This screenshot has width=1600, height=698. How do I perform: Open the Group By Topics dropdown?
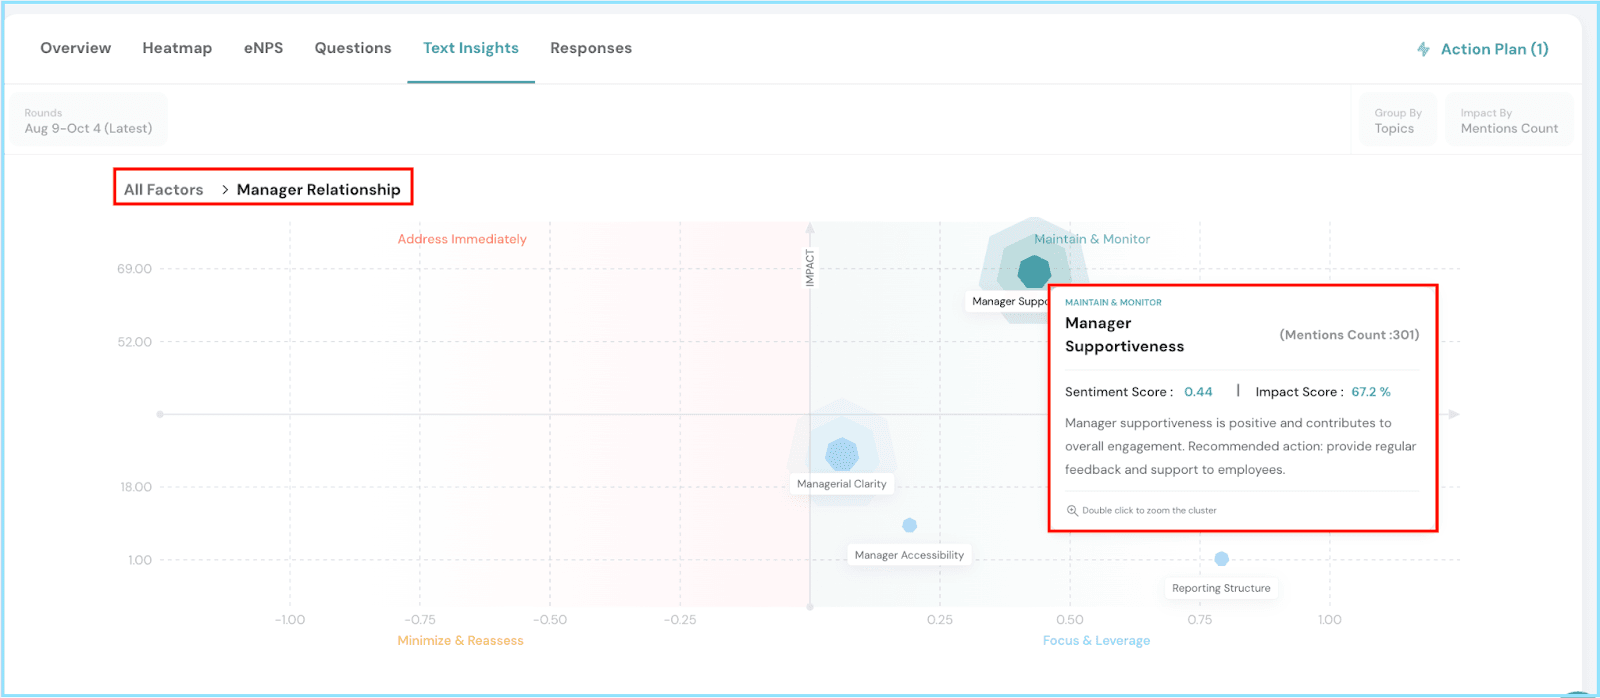coord(1396,121)
